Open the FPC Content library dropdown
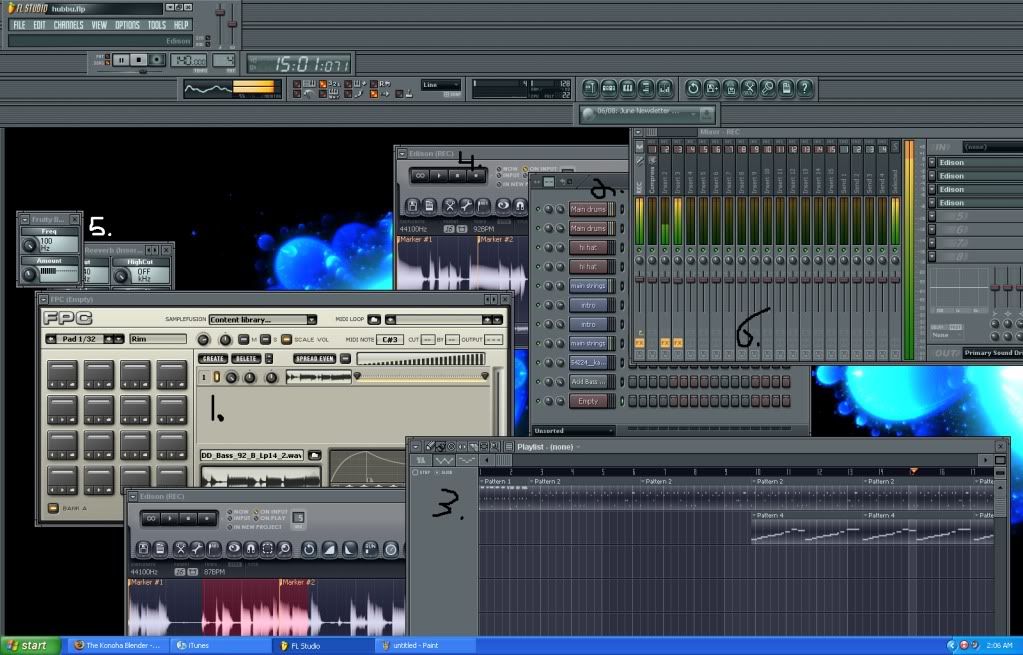Viewport: 1023px width, 655px height. (x=262, y=320)
